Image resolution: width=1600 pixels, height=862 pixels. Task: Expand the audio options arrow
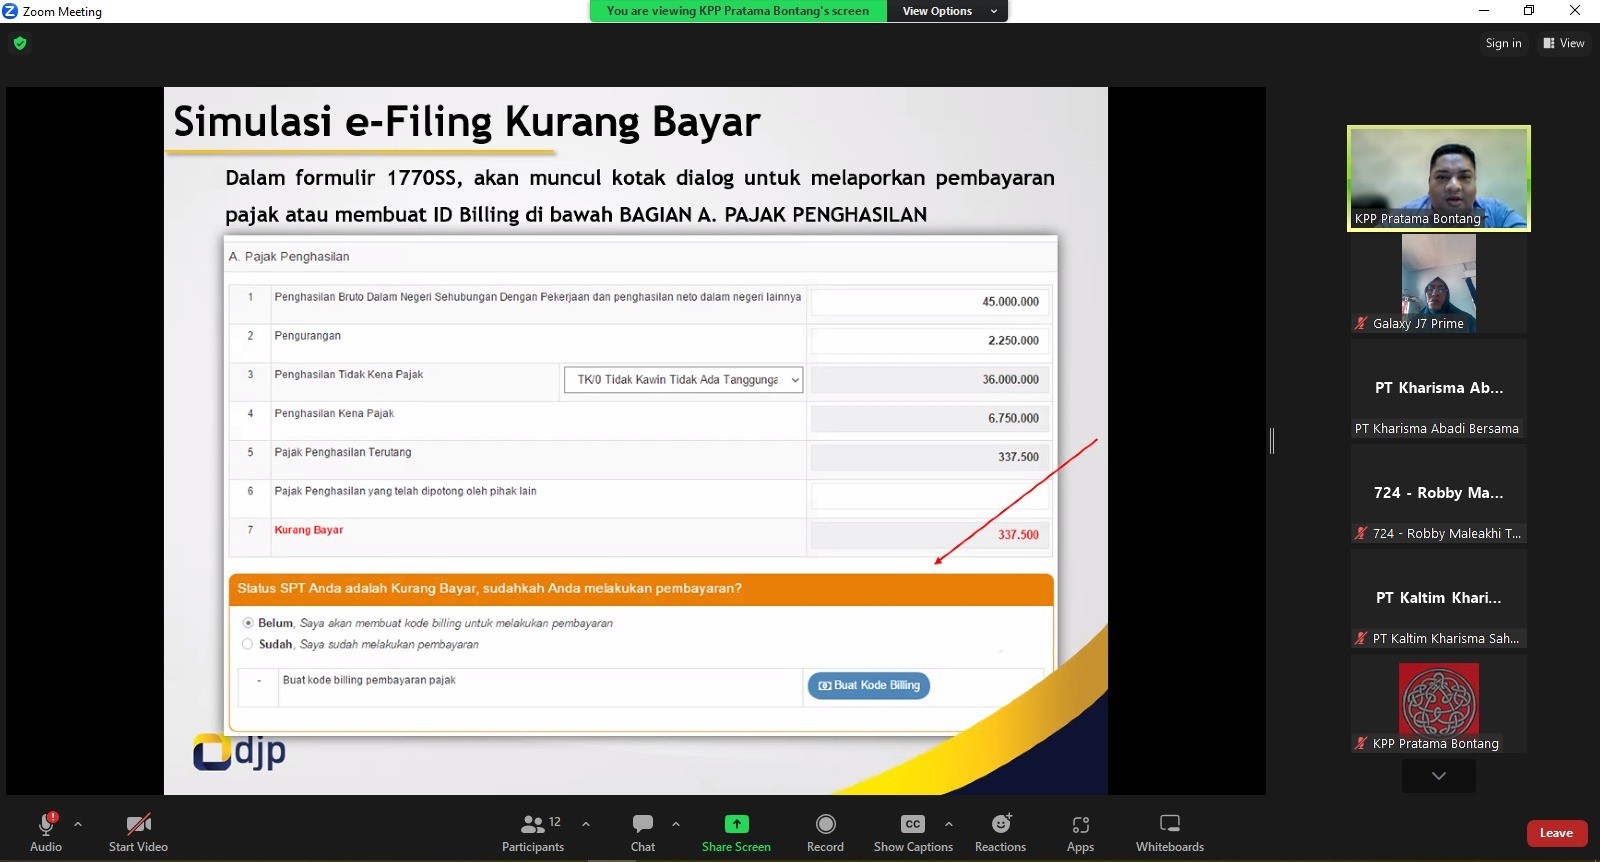click(x=78, y=824)
